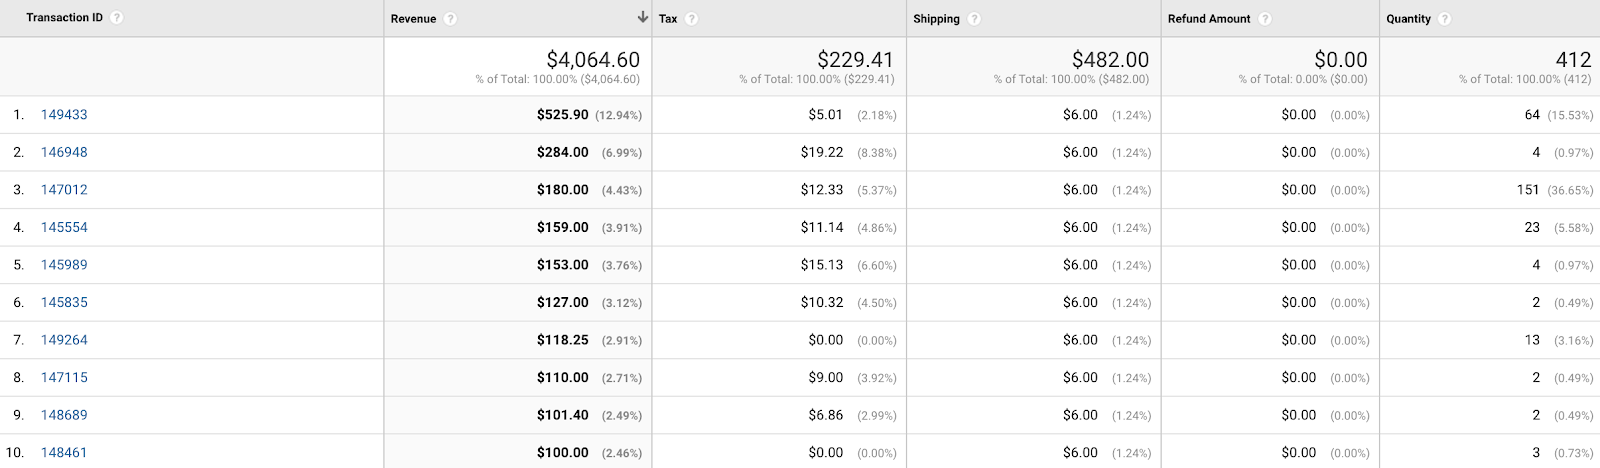Open transaction 146948 details

(x=64, y=152)
